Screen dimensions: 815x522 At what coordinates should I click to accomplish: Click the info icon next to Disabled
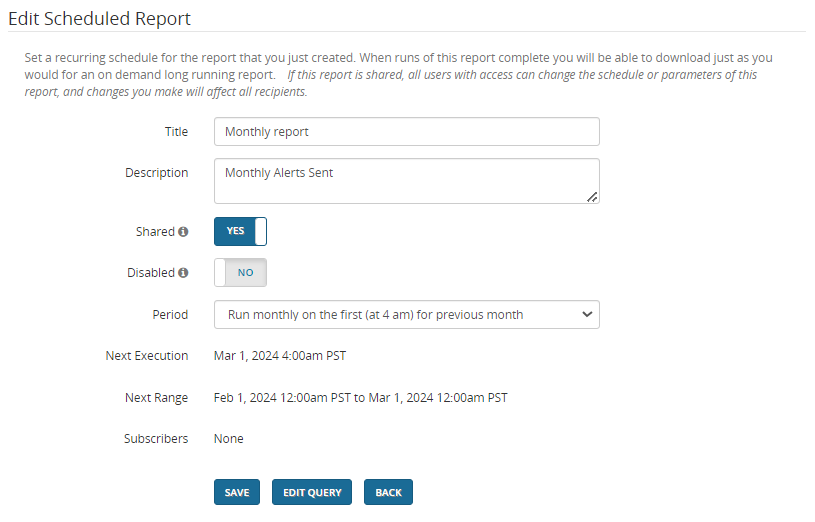point(183,273)
